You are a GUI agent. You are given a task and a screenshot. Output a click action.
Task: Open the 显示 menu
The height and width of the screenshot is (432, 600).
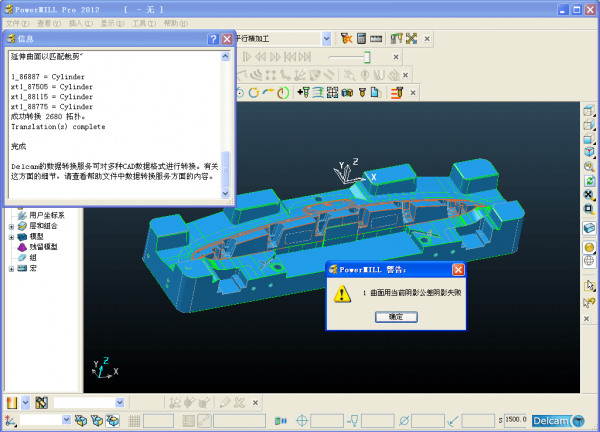[112, 23]
